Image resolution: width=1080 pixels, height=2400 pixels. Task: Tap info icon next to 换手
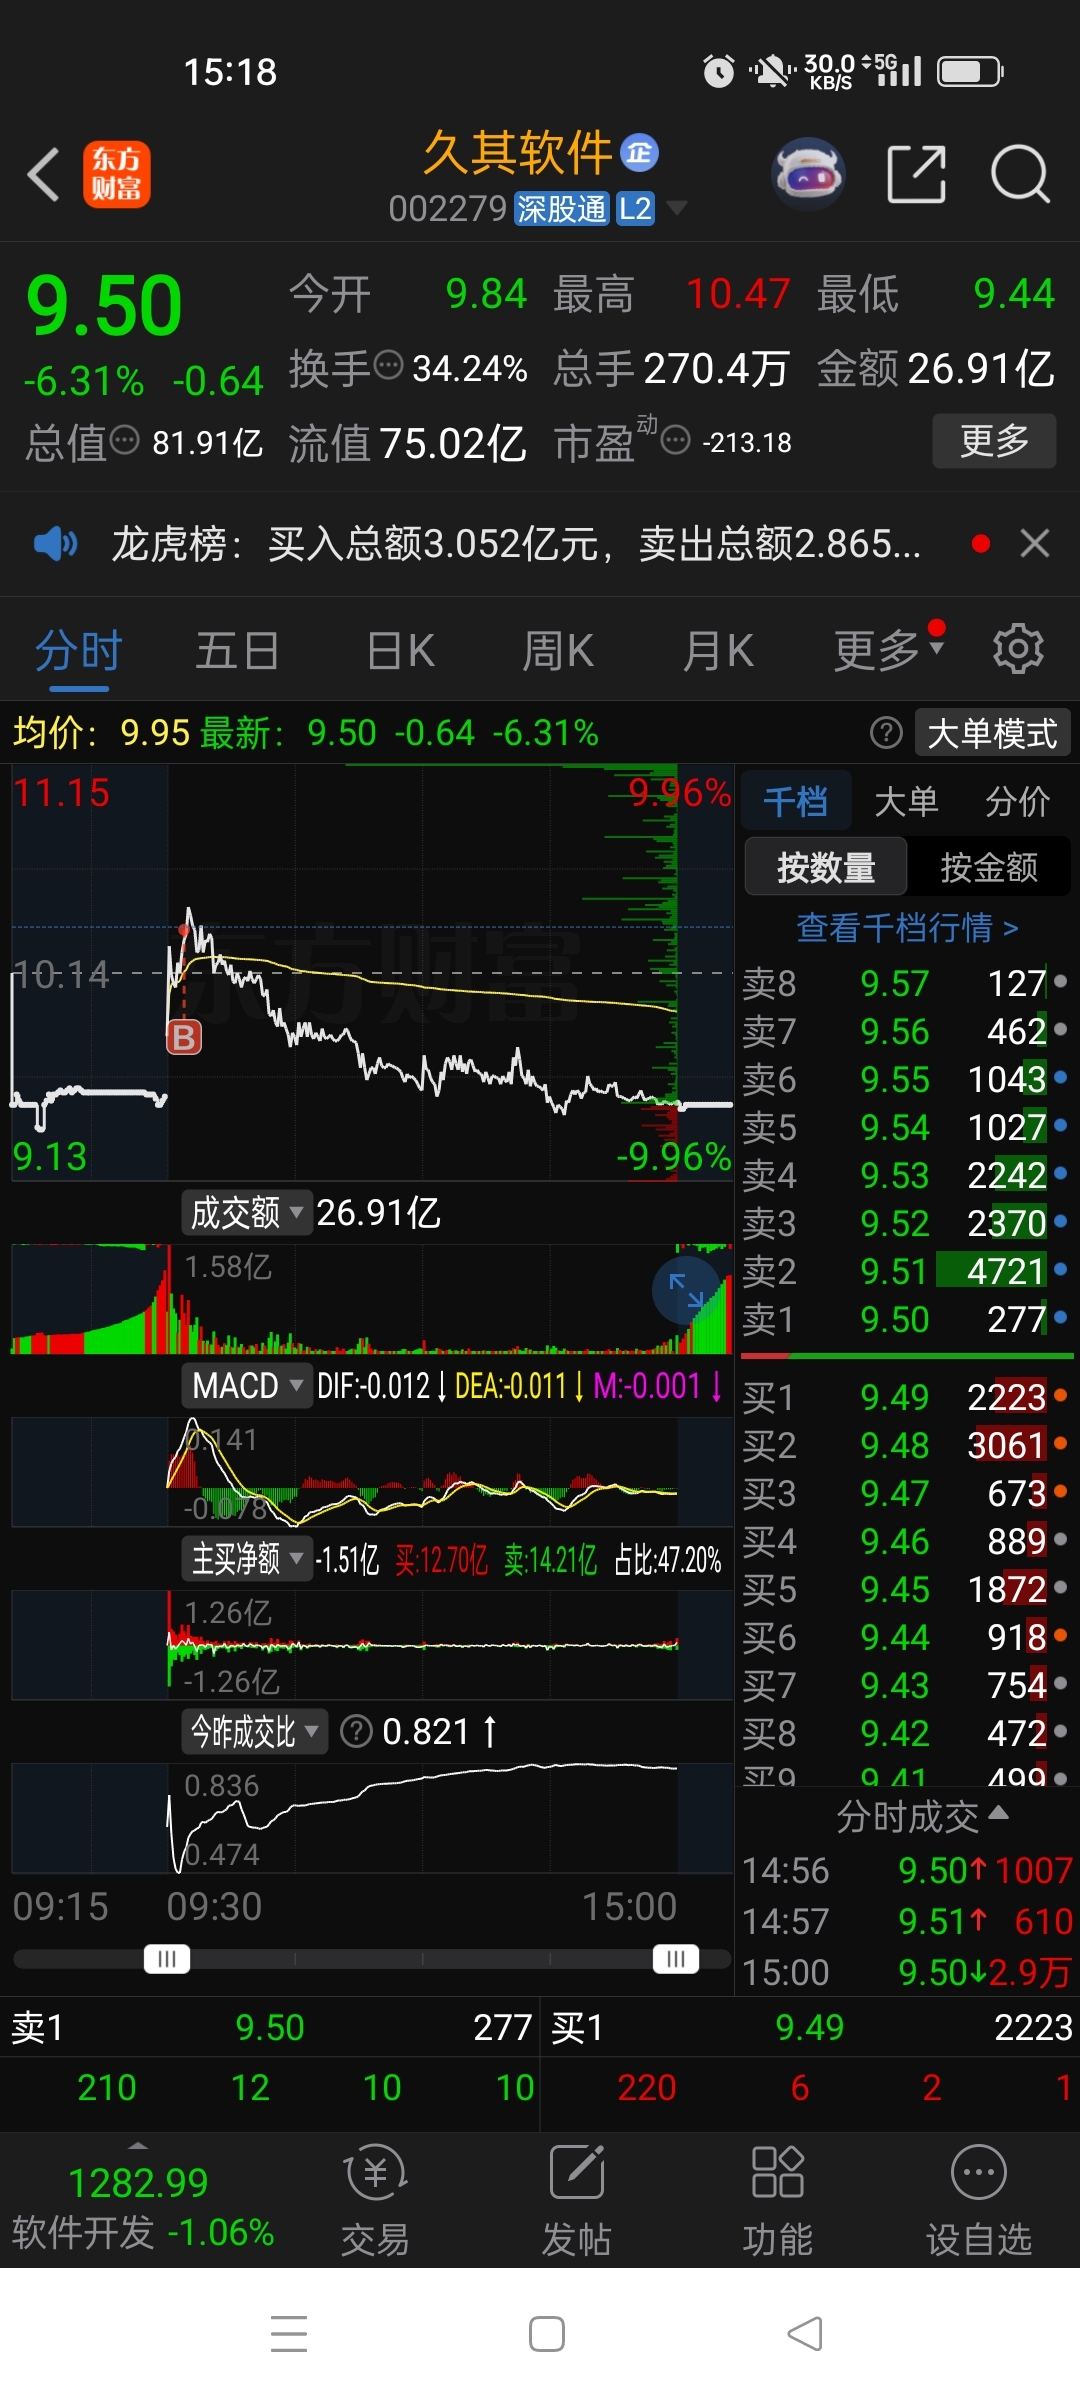click(x=388, y=365)
